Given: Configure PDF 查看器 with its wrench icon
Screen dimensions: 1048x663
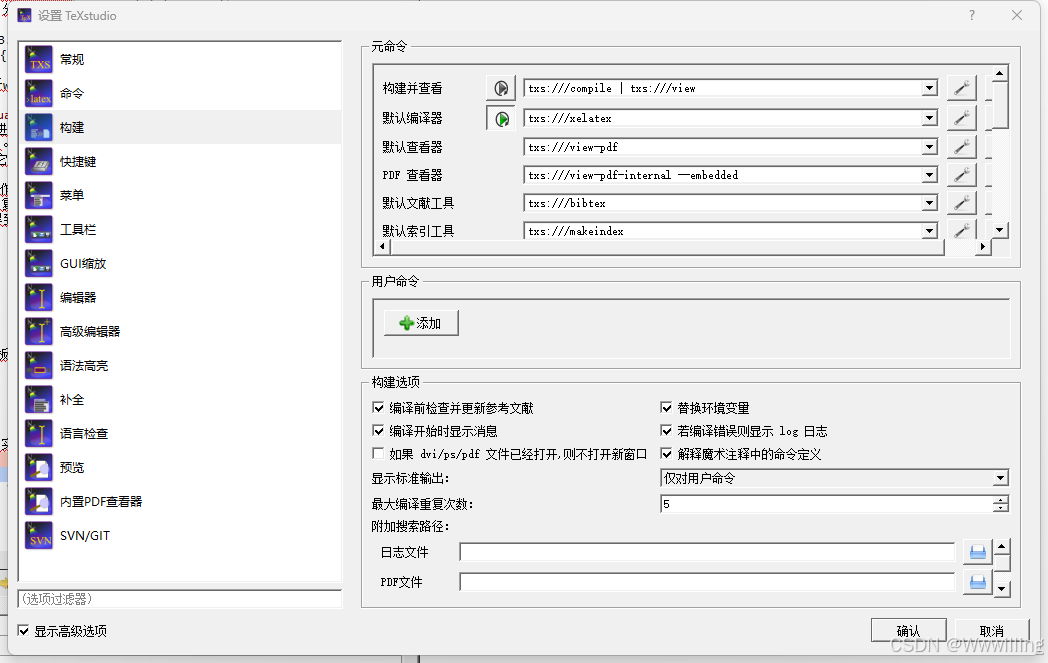Looking at the screenshot, I should [962, 175].
